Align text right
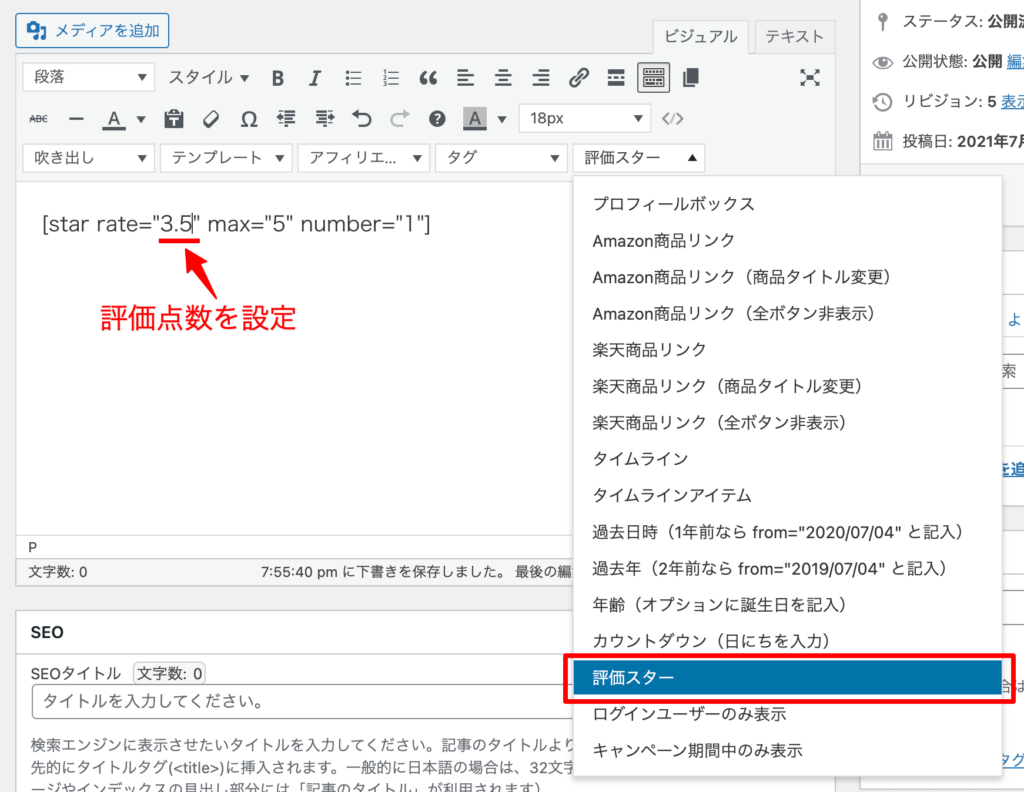Image resolution: width=1024 pixels, height=792 pixels. pyautogui.click(x=541, y=78)
